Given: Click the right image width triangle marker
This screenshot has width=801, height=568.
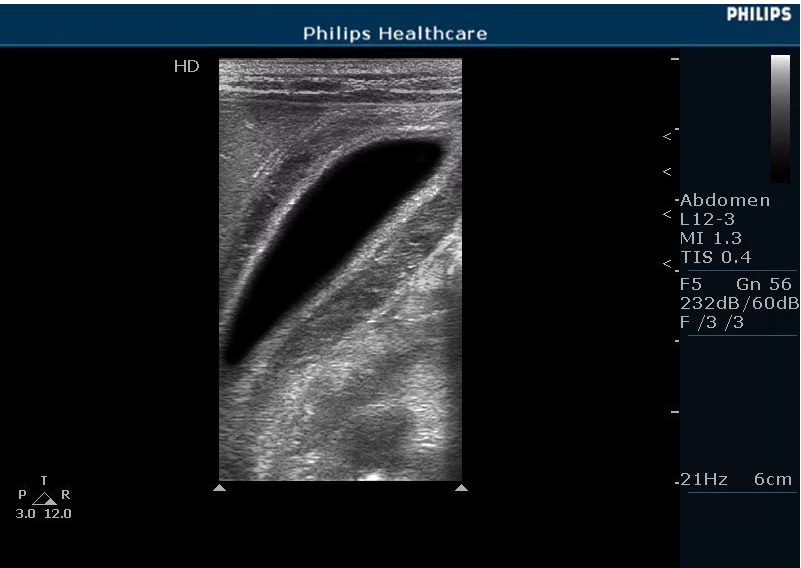Looking at the screenshot, I should click(x=461, y=488).
